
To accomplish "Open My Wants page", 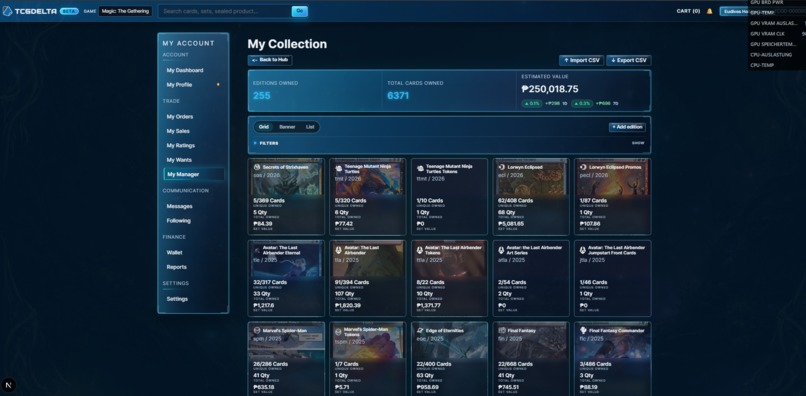I will point(179,160).
